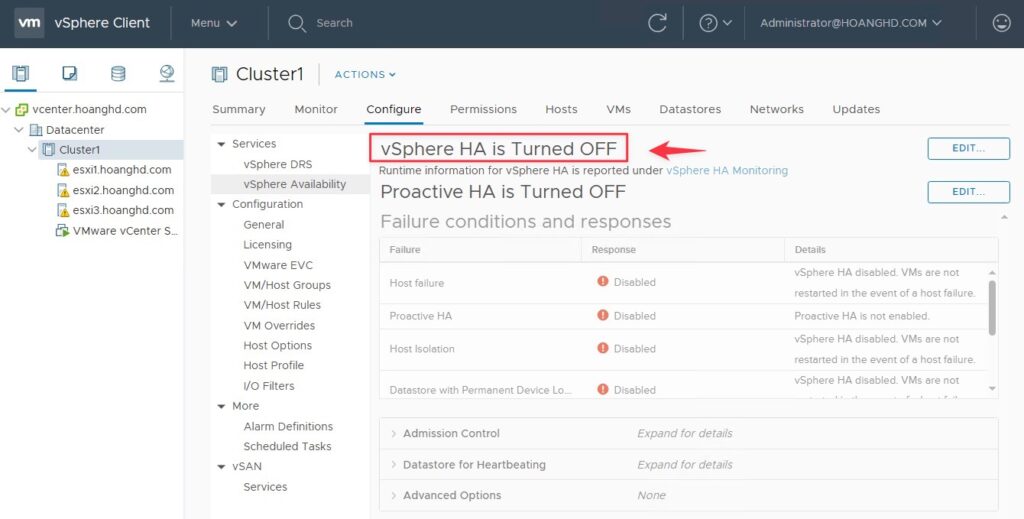Switch to Networking inventory view
This screenshot has width=1024, height=519.
click(x=167, y=73)
